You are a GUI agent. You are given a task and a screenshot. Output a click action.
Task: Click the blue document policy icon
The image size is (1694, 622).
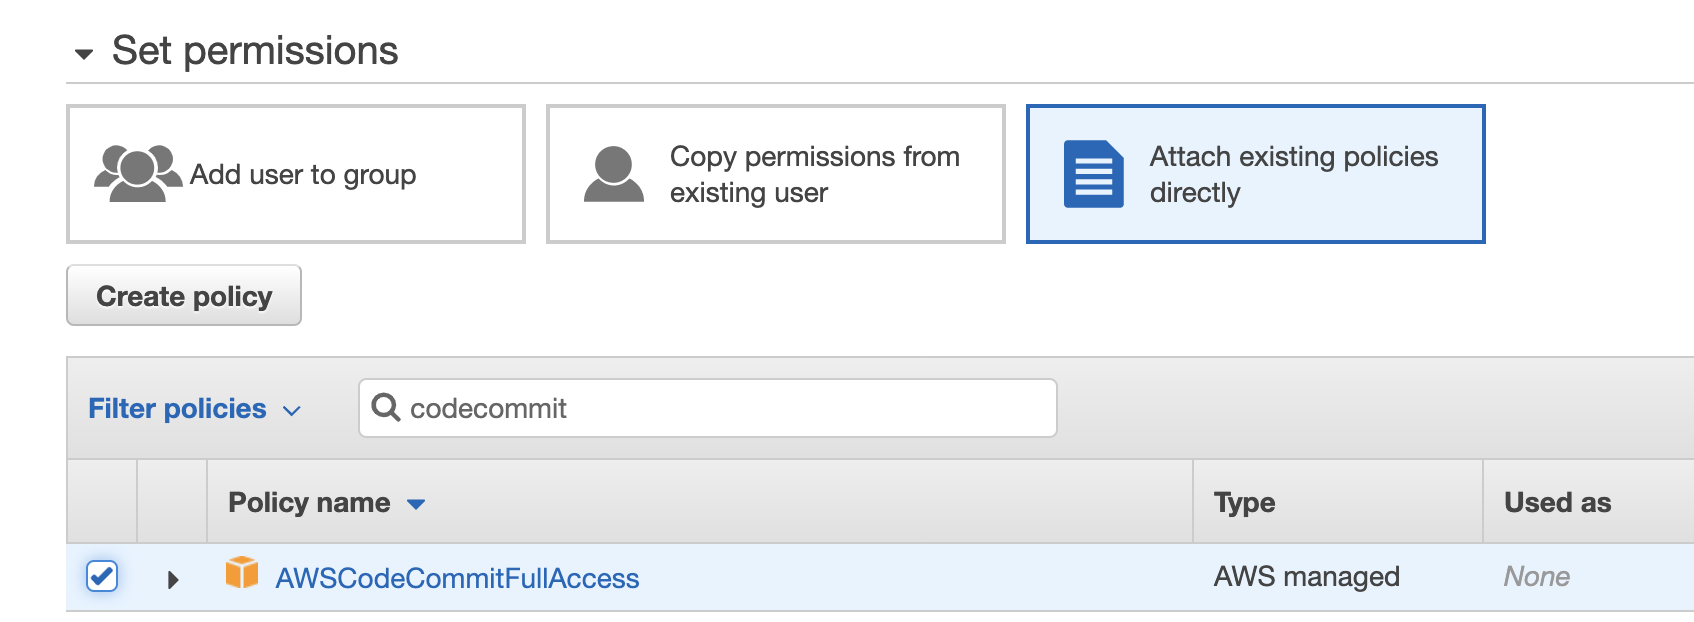point(1094,174)
